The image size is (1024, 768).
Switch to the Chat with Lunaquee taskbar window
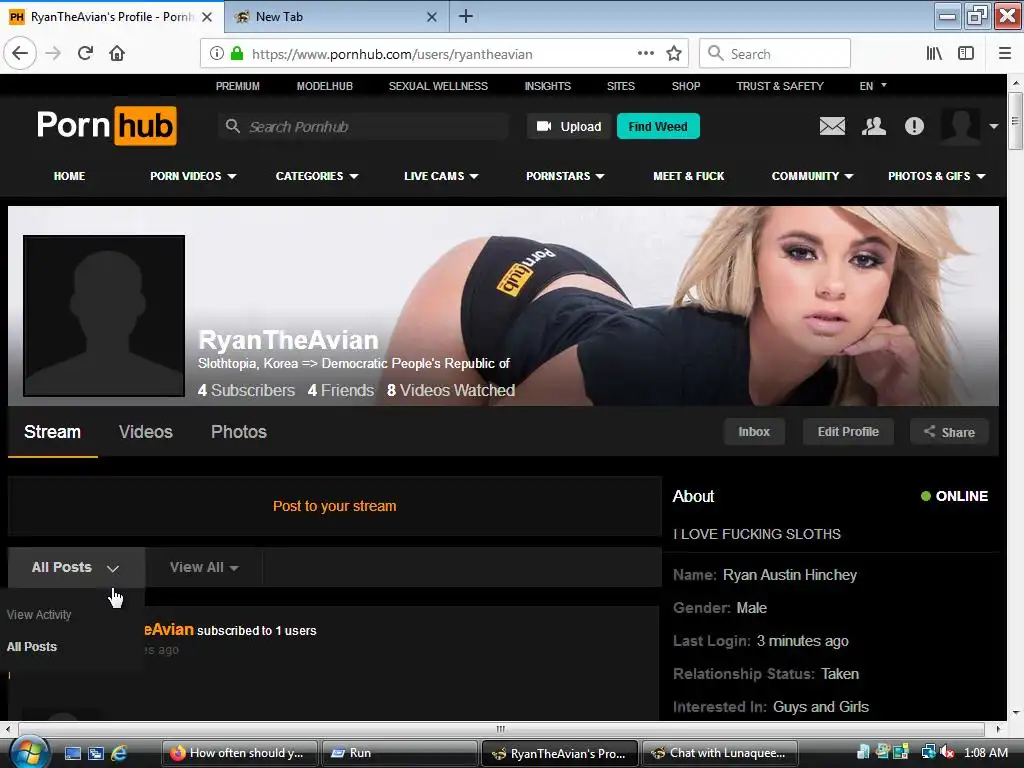pos(721,753)
